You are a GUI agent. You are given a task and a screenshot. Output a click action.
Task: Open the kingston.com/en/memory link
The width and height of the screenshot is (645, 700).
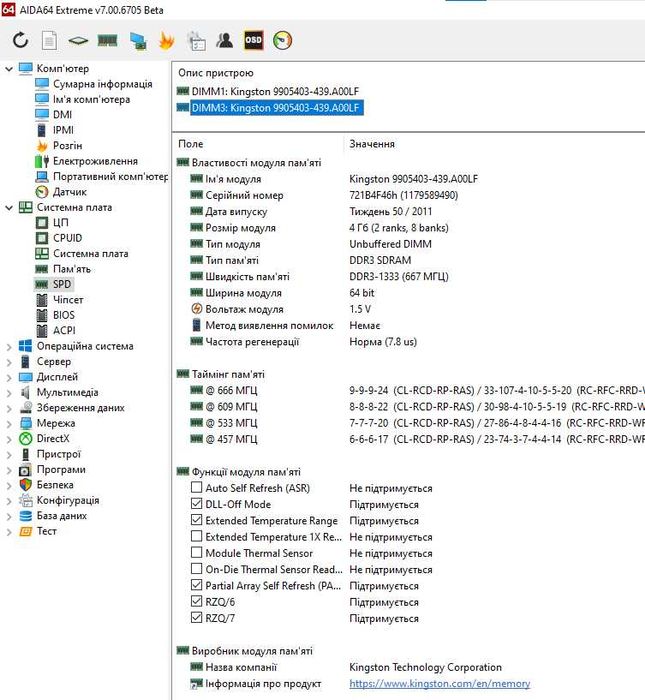(x=440, y=683)
